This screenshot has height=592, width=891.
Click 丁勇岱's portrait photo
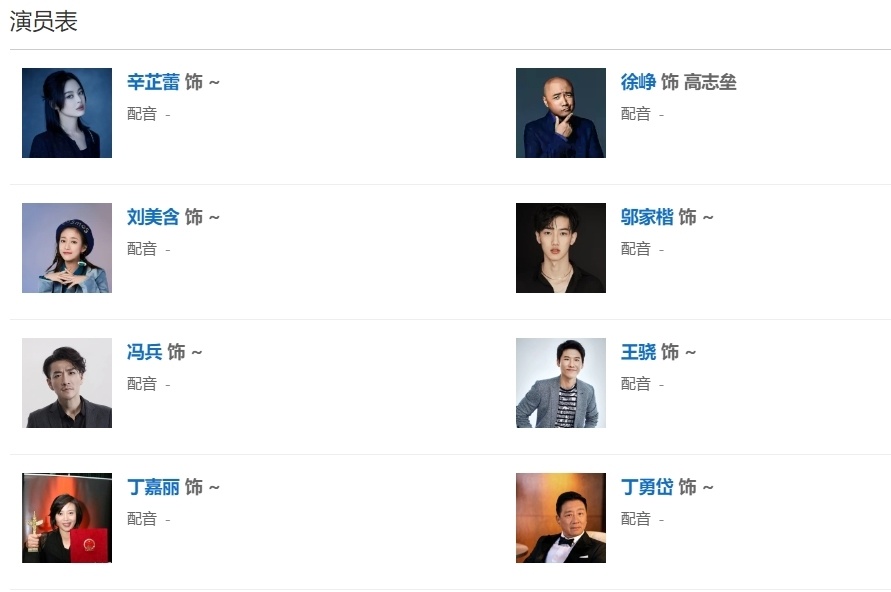coord(559,517)
